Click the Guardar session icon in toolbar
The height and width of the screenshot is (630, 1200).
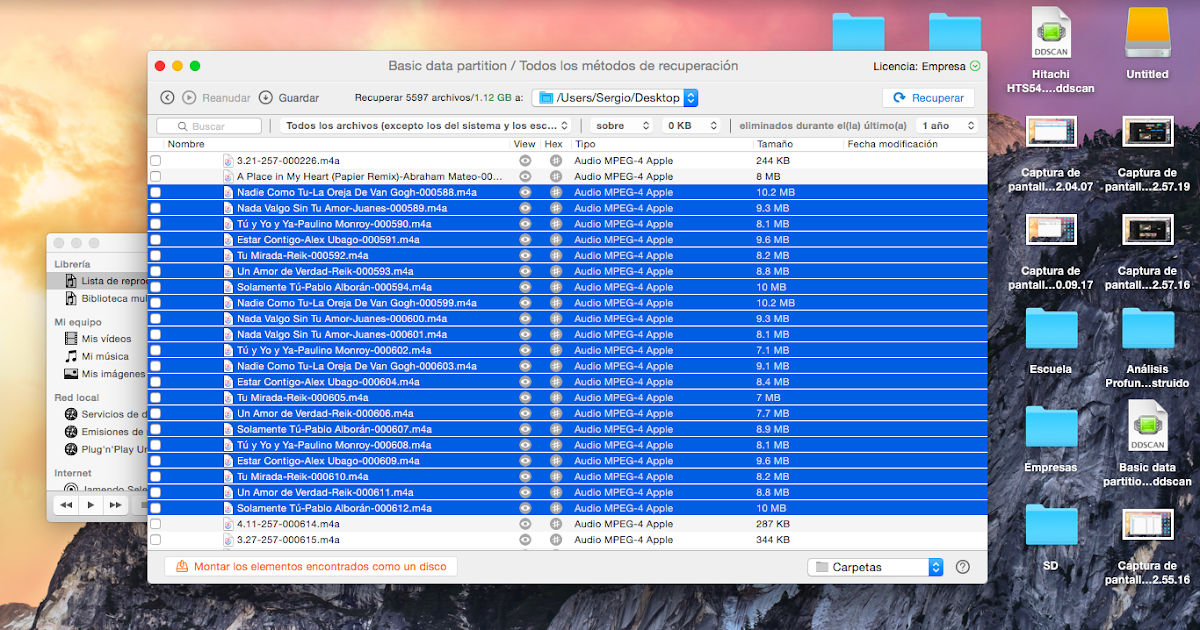pyautogui.click(x=263, y=98)
